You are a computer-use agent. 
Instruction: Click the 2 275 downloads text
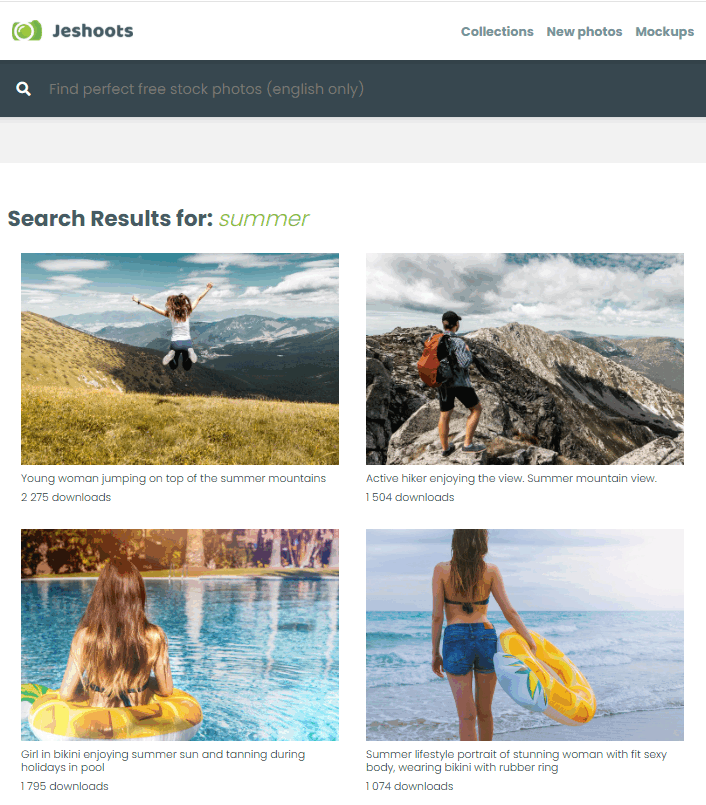[66, 497]
